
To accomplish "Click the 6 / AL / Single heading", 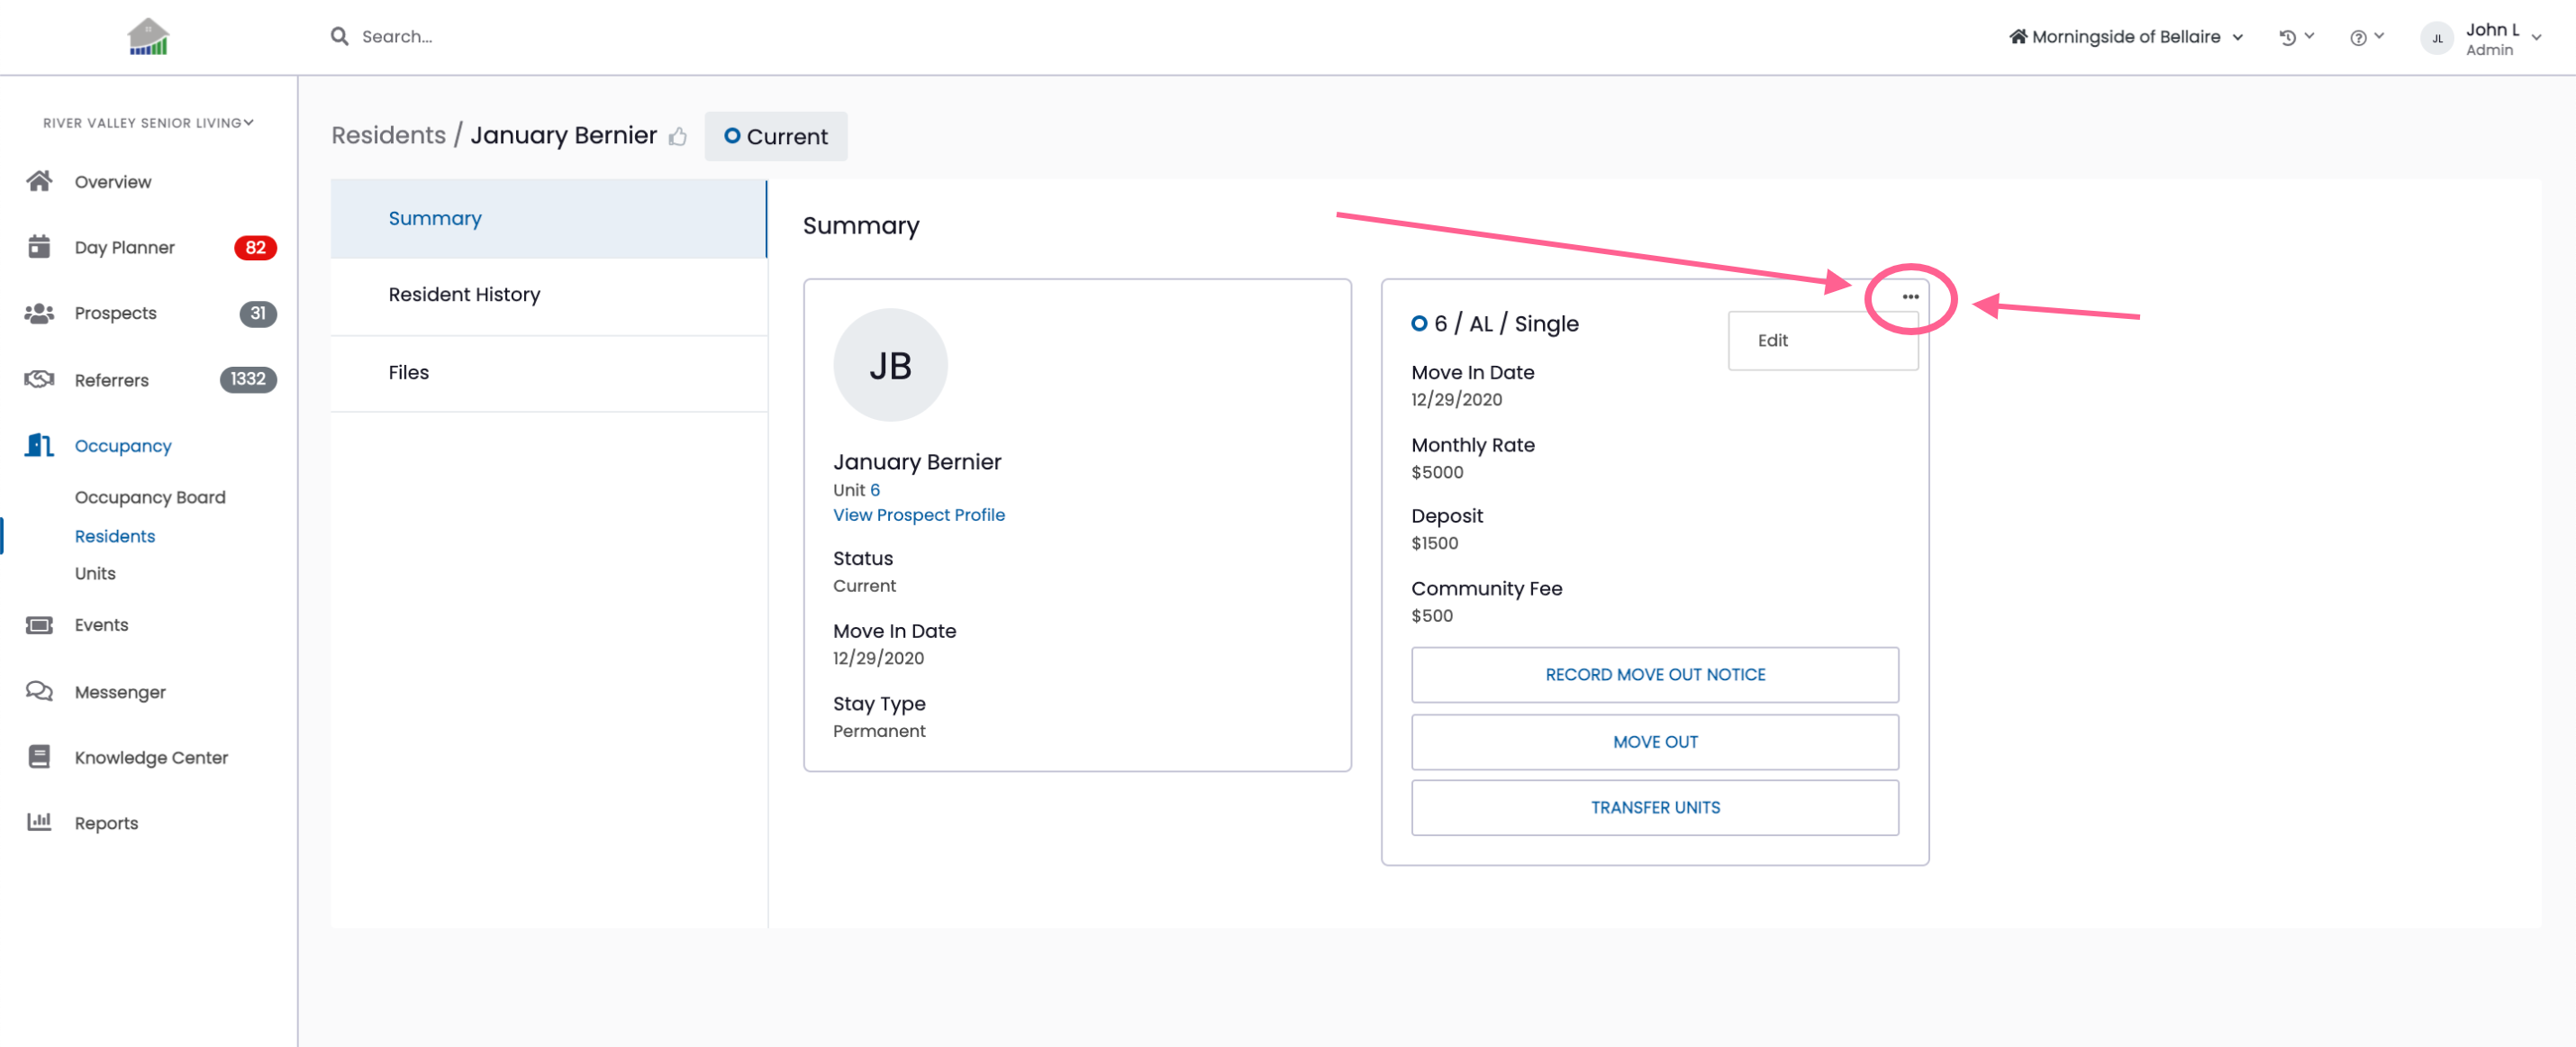I will 1506,323.
